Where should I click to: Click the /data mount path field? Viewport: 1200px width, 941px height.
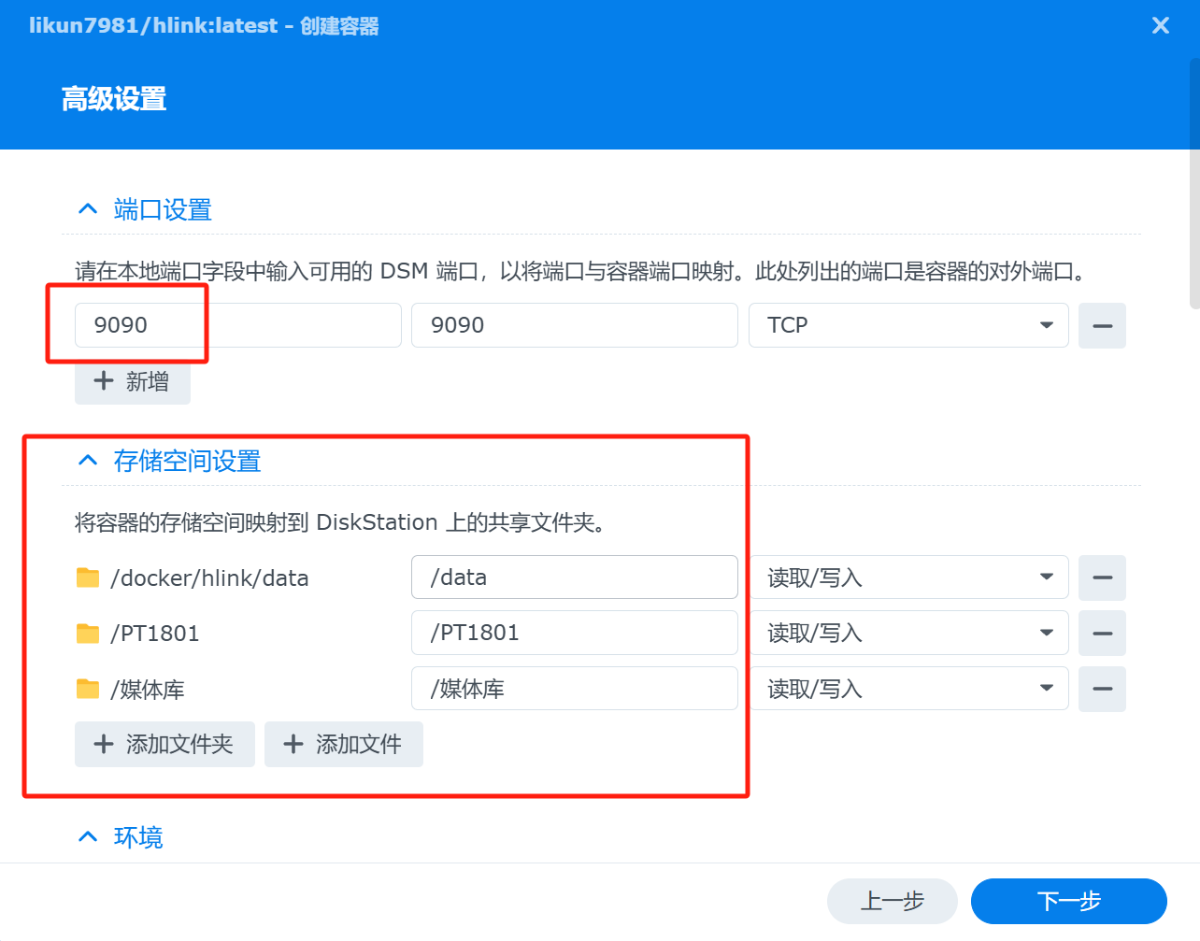[x=574, y=577]
